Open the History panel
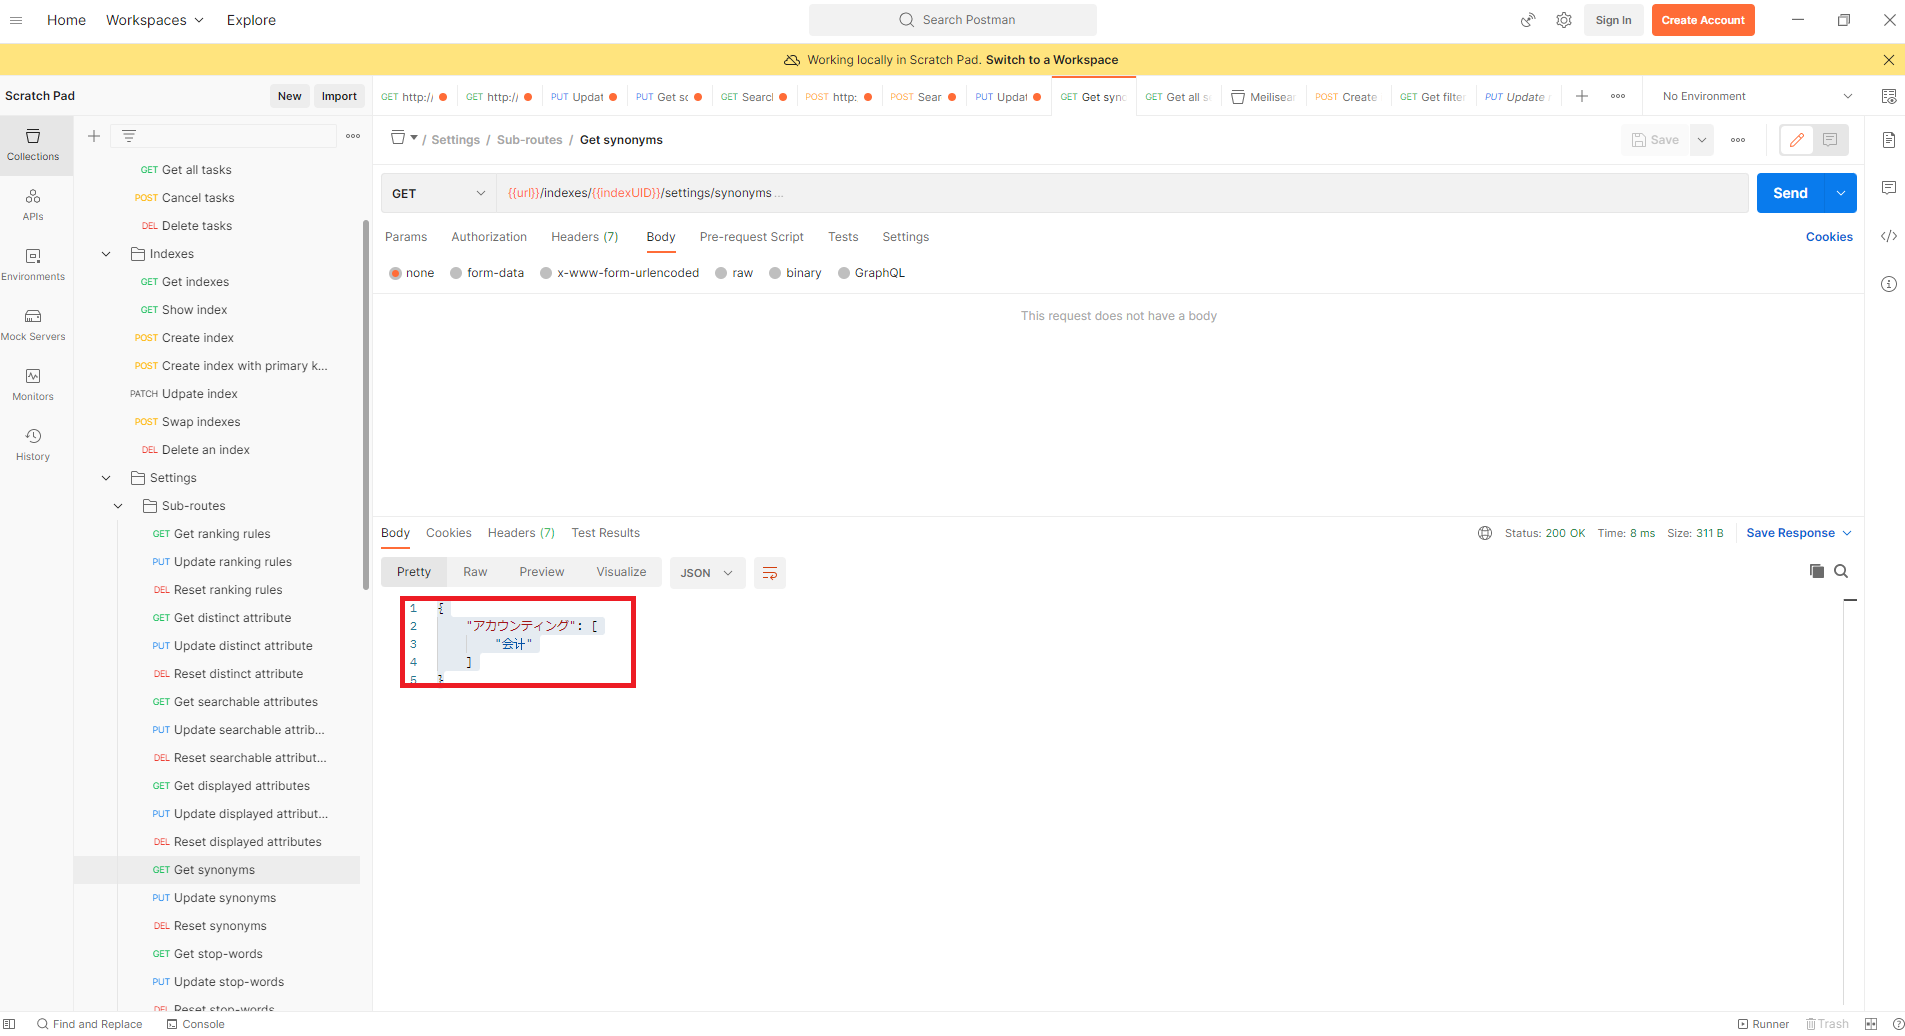Viewport: 1905px width, 1036px height. (x=33, y=443)
